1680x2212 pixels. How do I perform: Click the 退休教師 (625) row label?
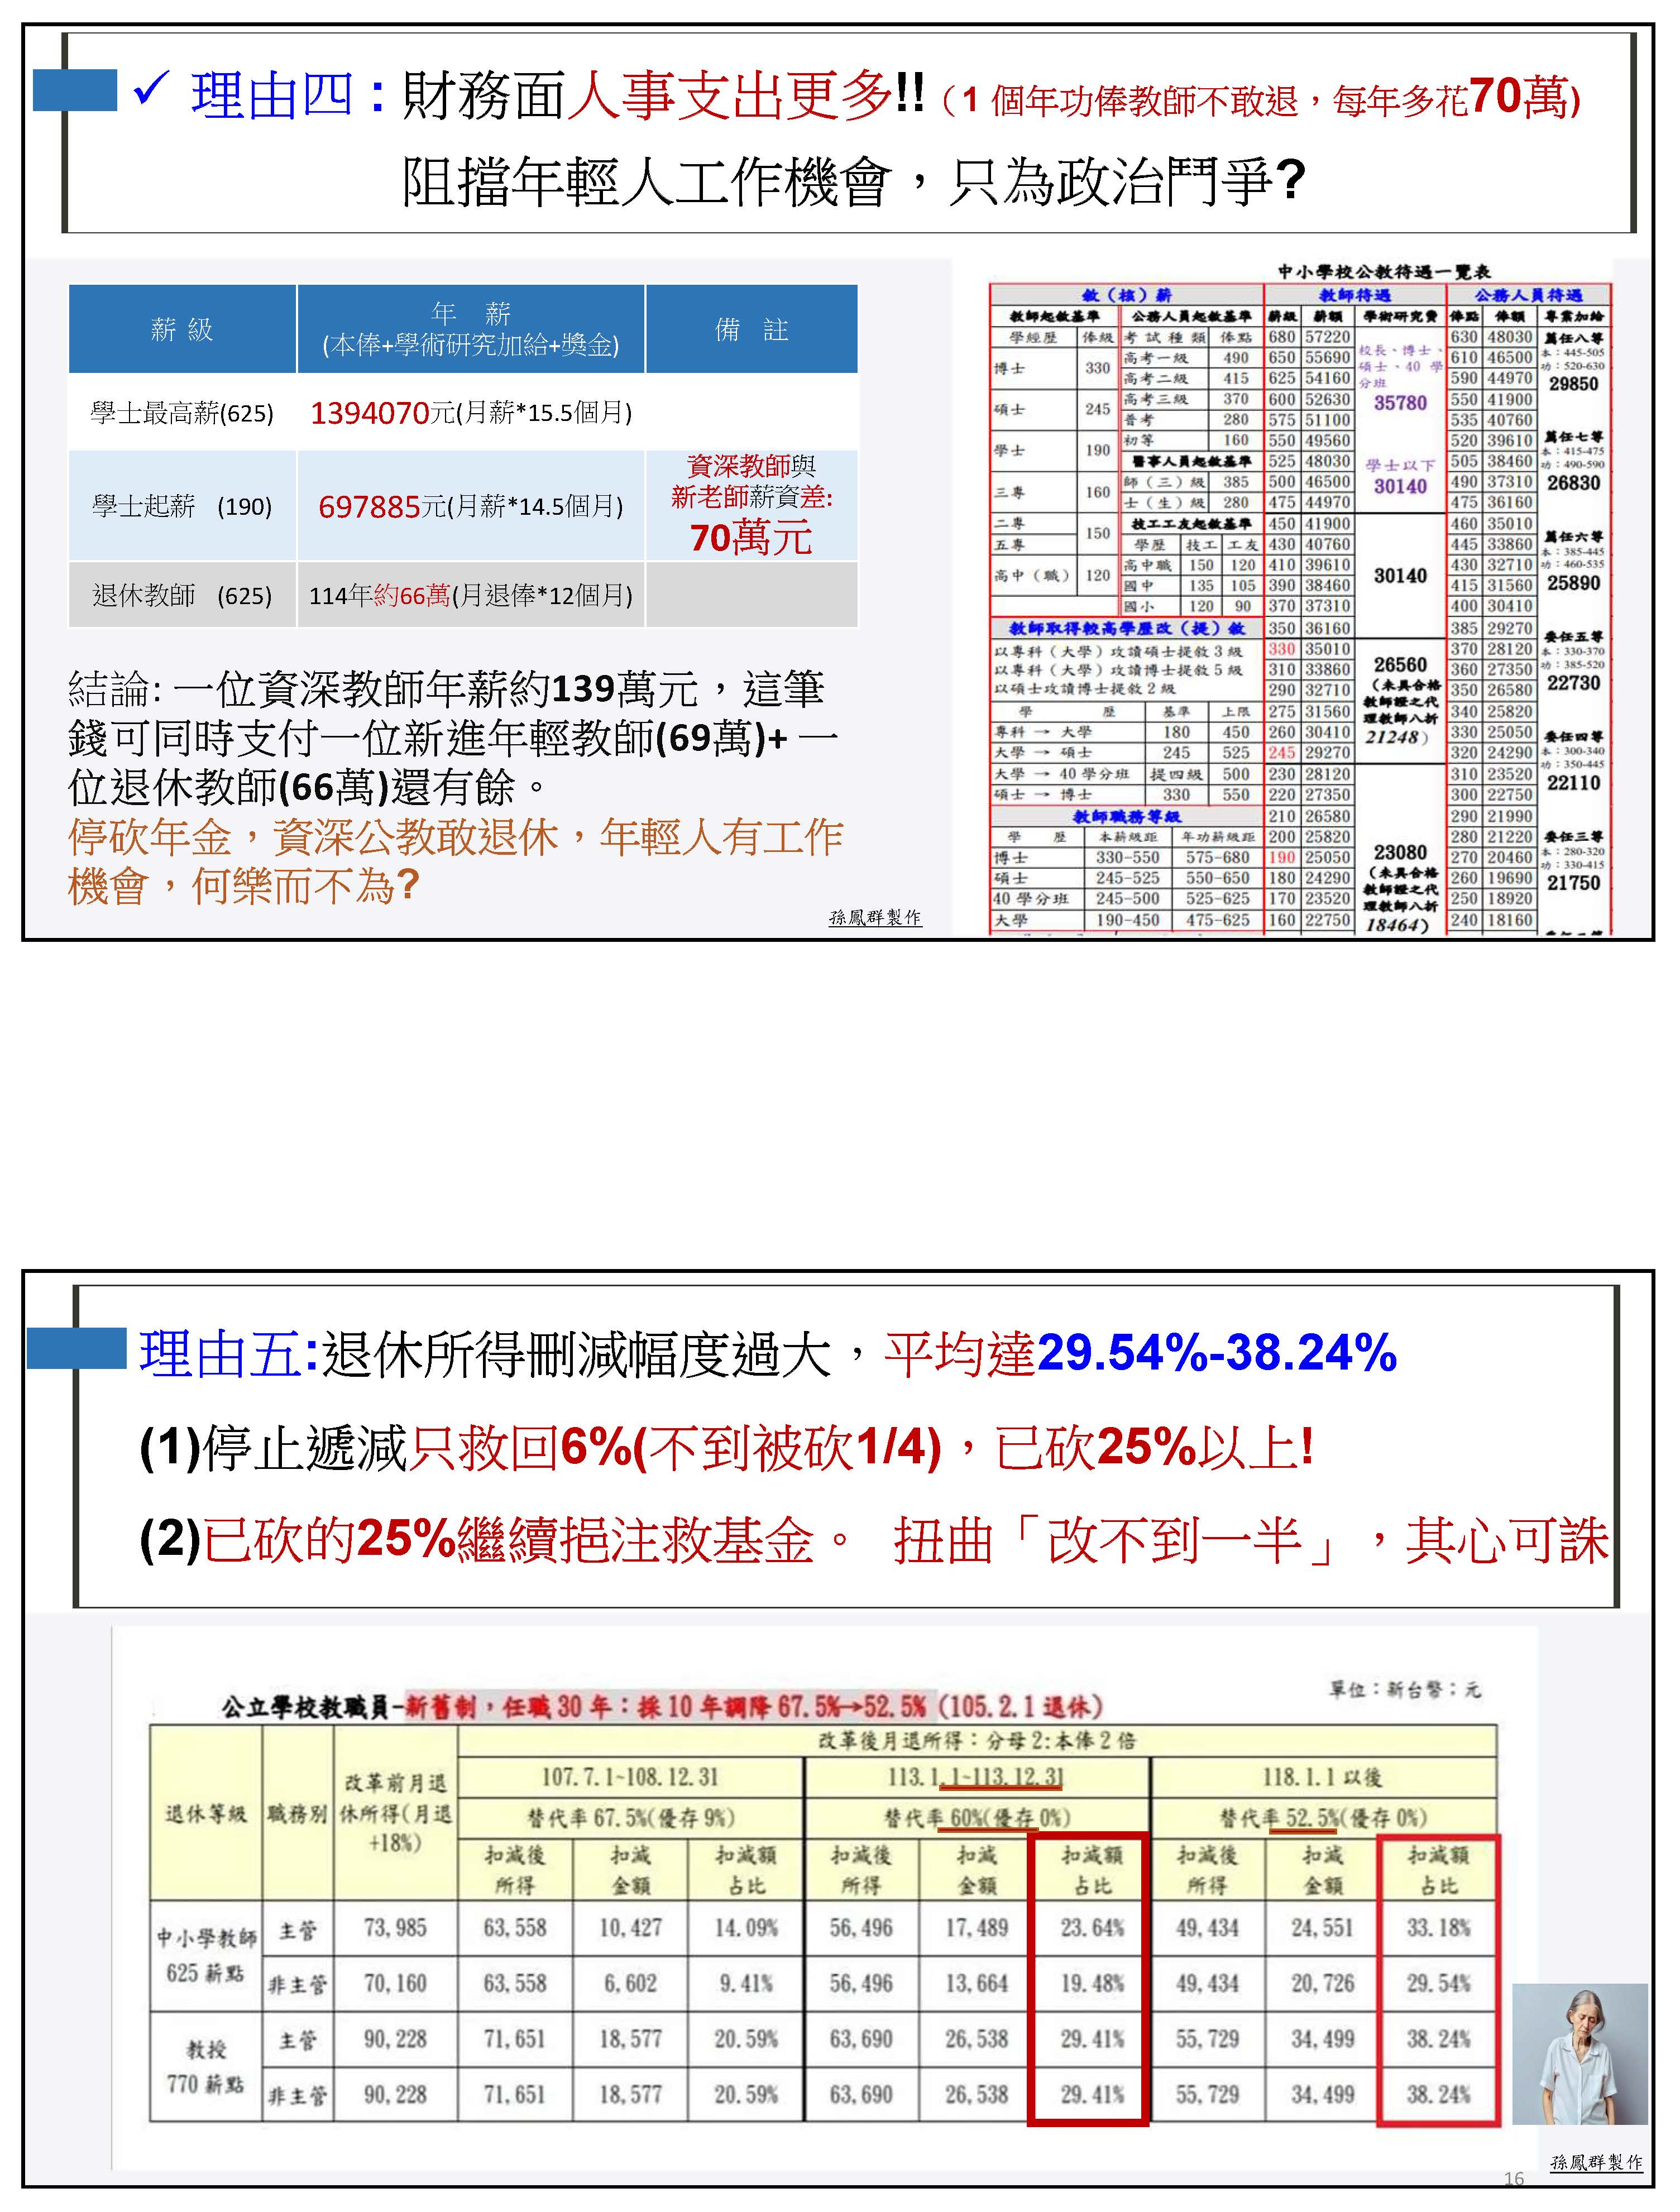click(182, 595)
